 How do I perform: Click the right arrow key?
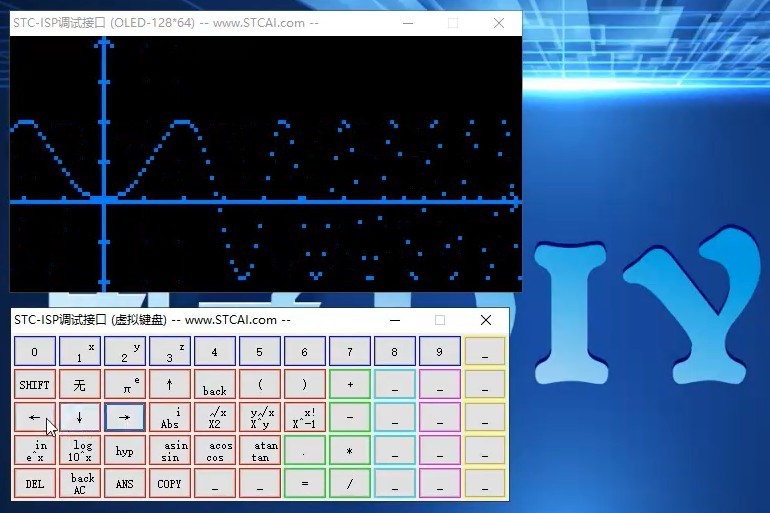click(x=125, y=417)
